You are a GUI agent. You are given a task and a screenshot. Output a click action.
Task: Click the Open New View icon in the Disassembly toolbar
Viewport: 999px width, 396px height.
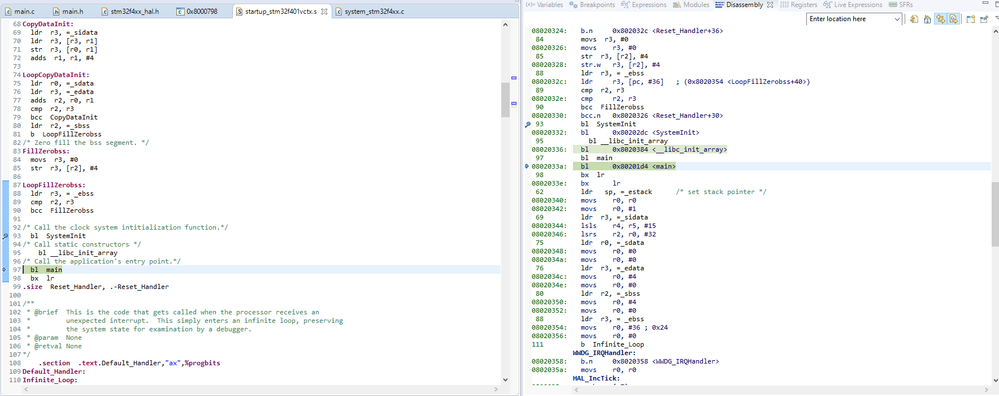point(971,19)
